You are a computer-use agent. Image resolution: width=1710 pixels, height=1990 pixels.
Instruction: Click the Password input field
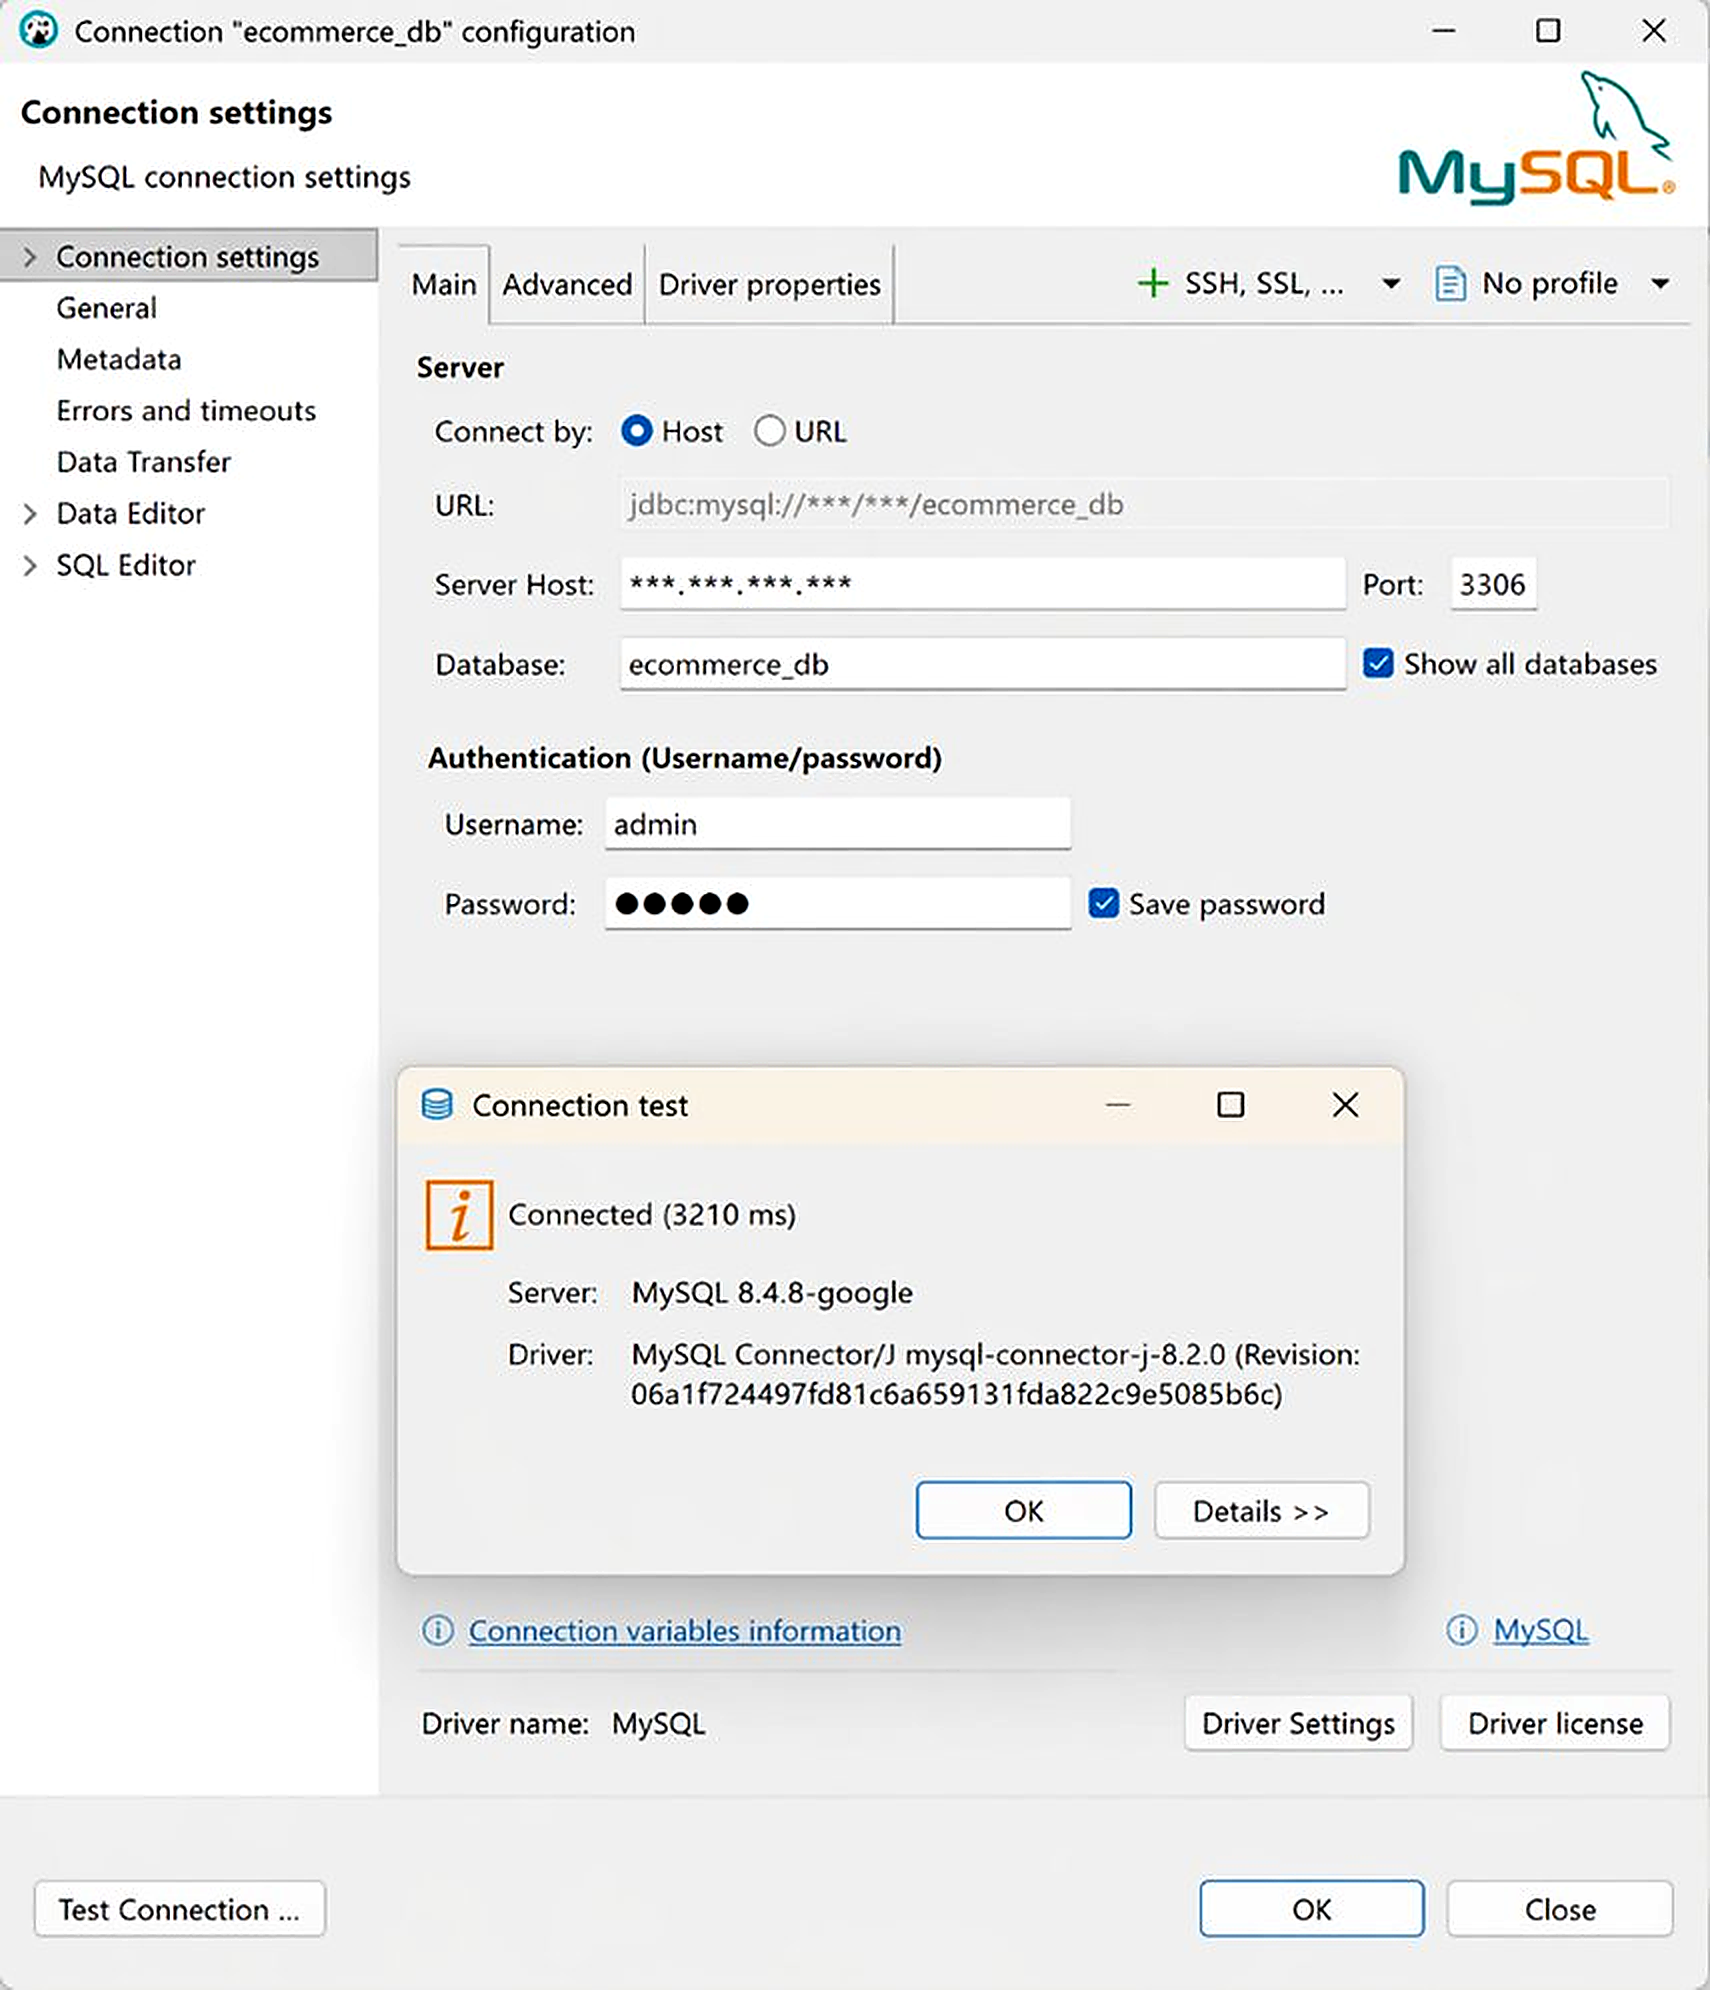pyautogui.click(x=838, y=904)
